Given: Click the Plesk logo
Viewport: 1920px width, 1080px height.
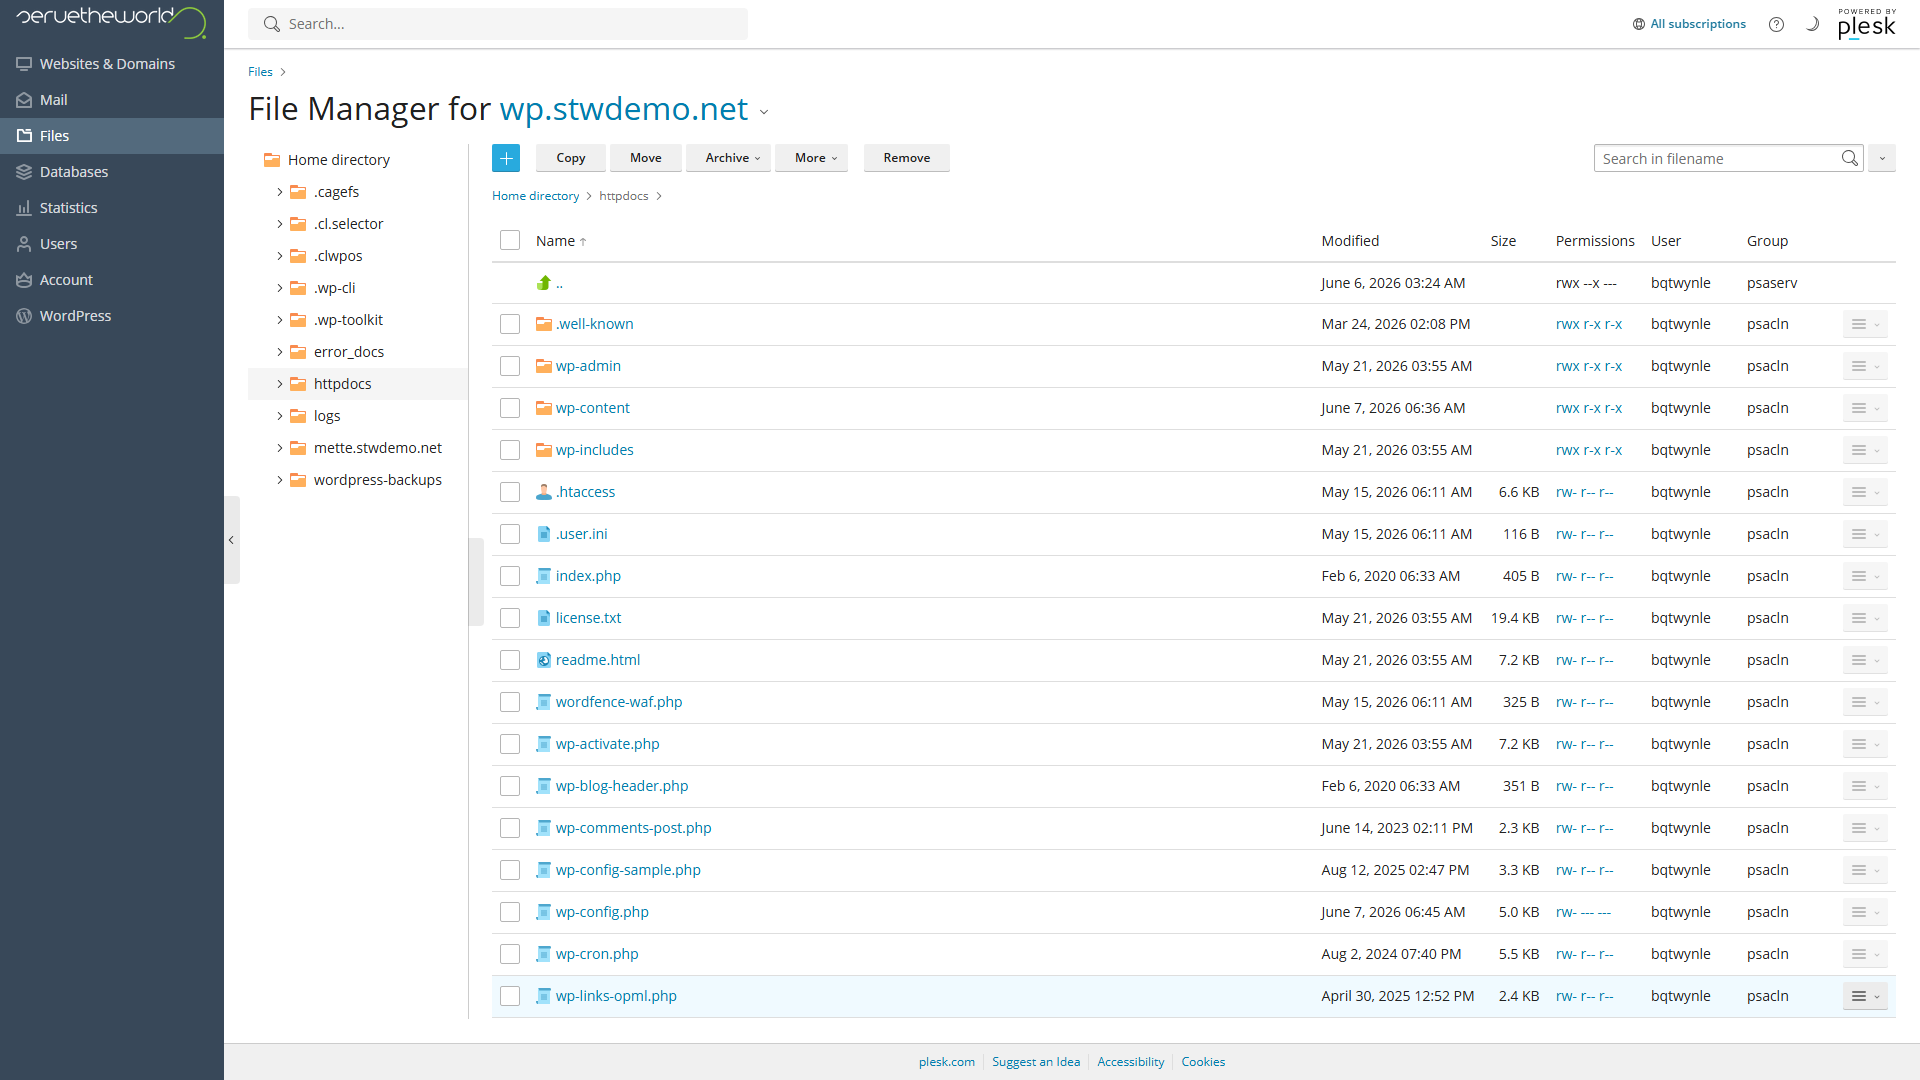Looking at the screenshot, I should tap(1866, 24).
